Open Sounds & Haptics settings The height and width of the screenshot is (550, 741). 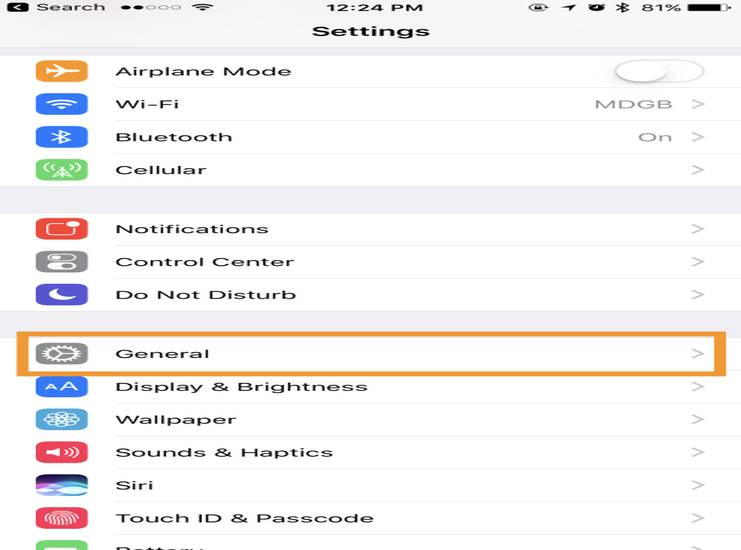pyautogui.click(x=223, y=453)
